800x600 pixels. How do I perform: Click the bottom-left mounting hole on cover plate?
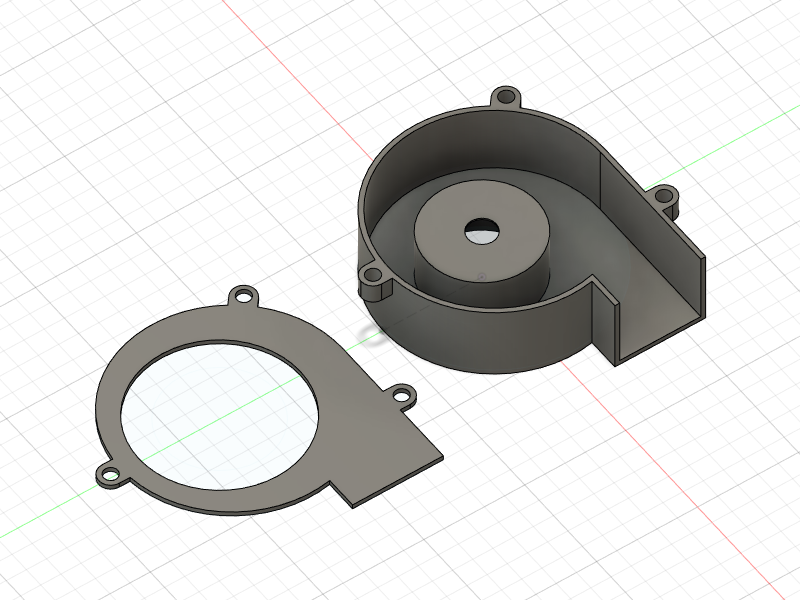coord(110,476)
